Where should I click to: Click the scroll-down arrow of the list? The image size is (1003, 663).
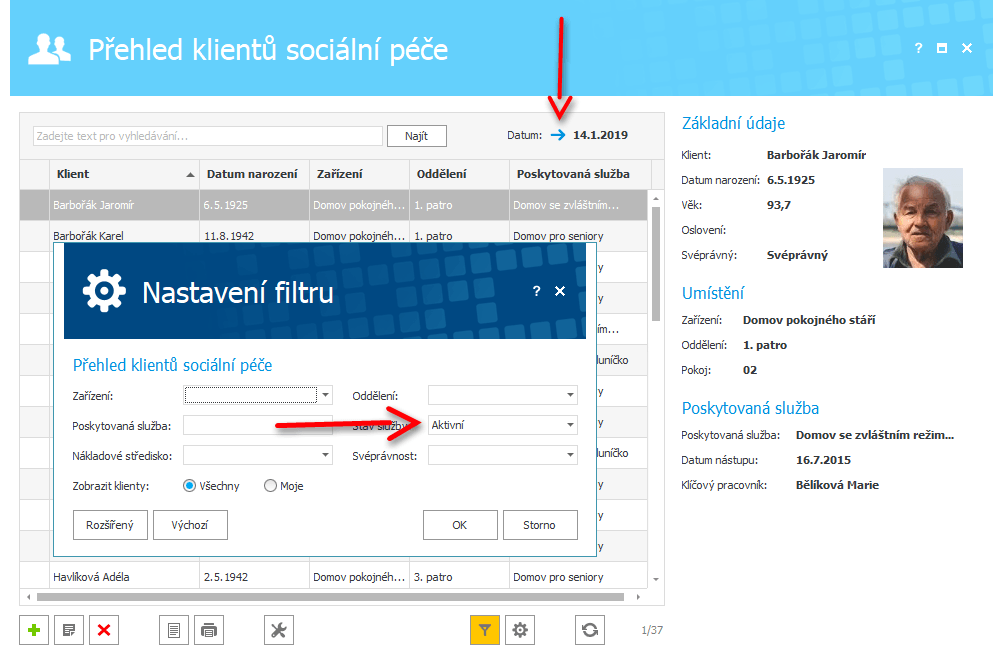point(656,579)
